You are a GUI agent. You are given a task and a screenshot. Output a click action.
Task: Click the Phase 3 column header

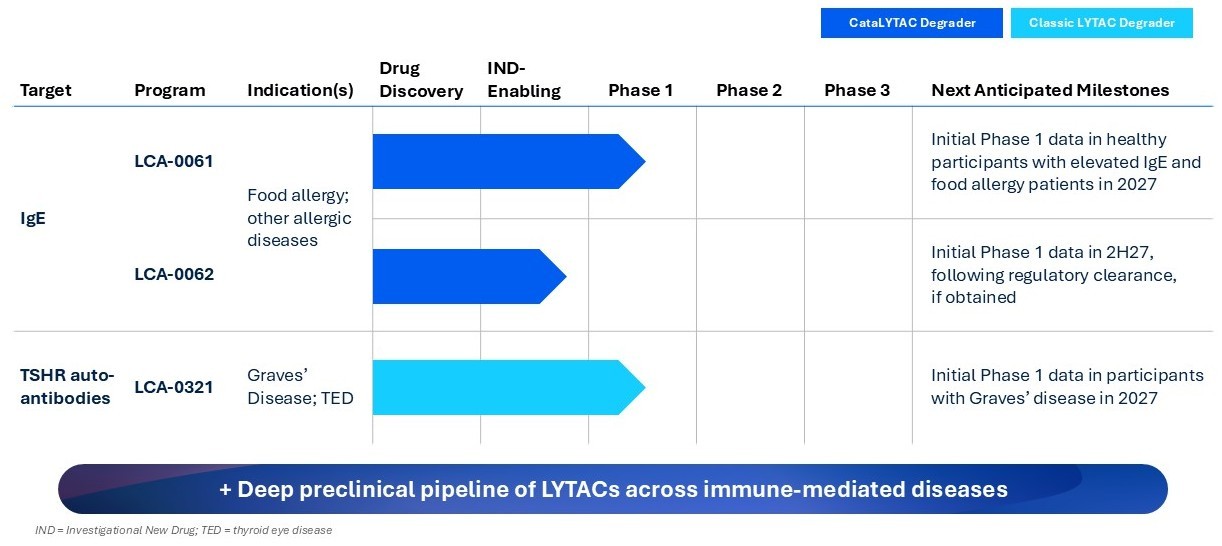[x=857, y=90]
